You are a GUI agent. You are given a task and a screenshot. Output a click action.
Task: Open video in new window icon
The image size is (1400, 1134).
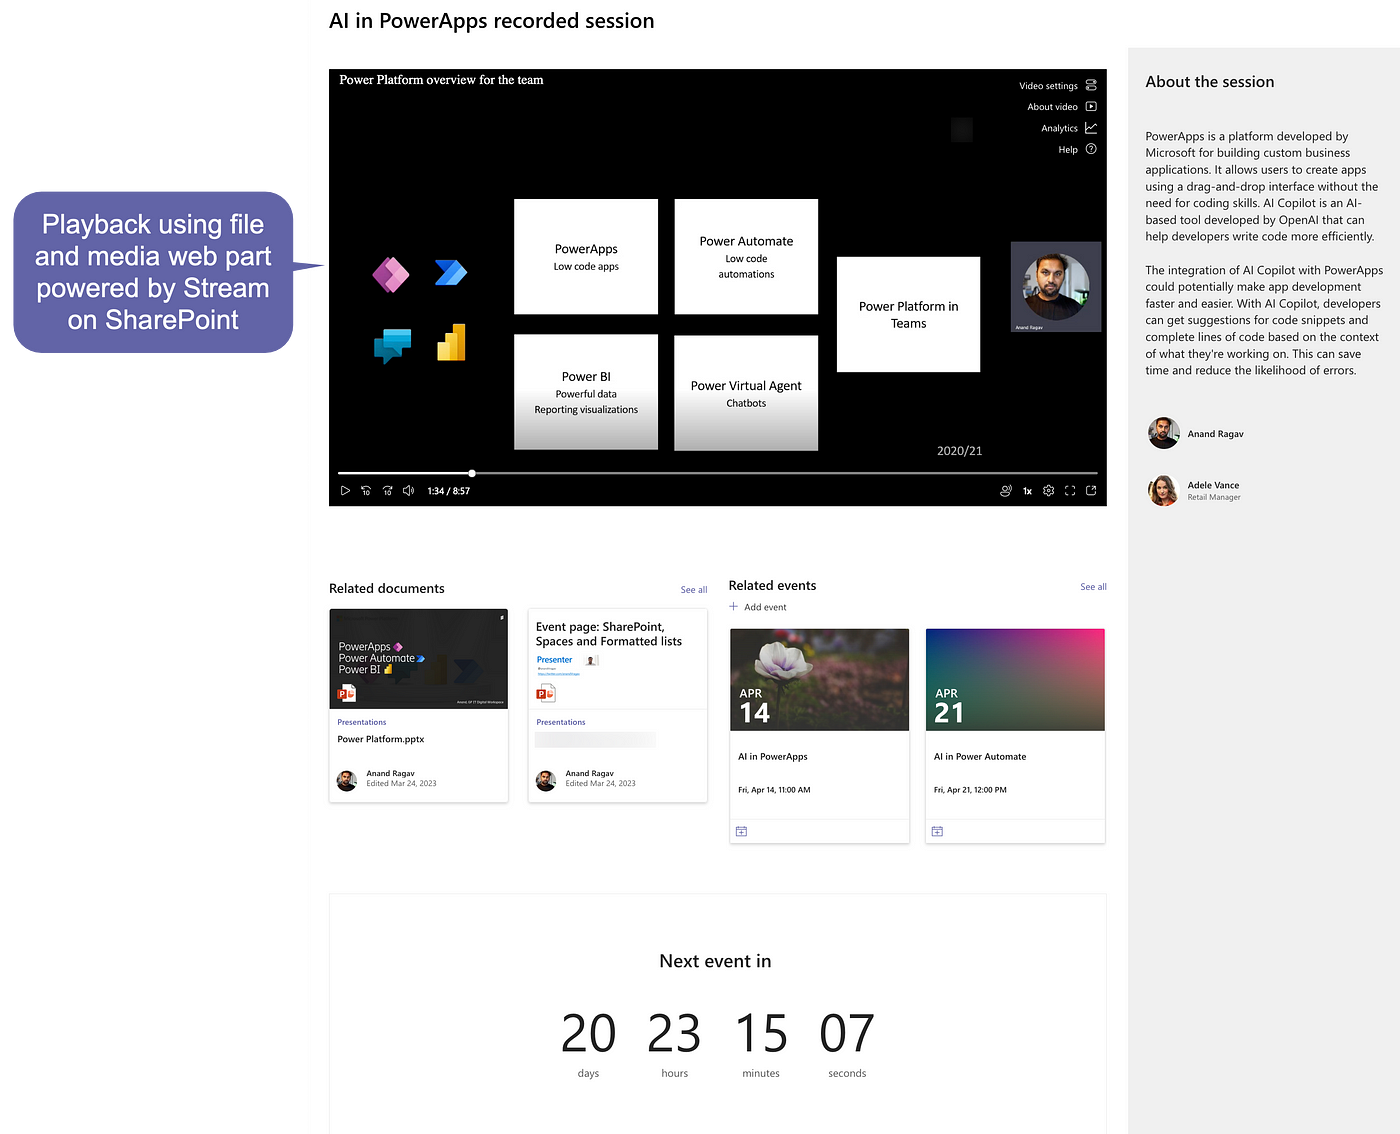pos(1091,491)
